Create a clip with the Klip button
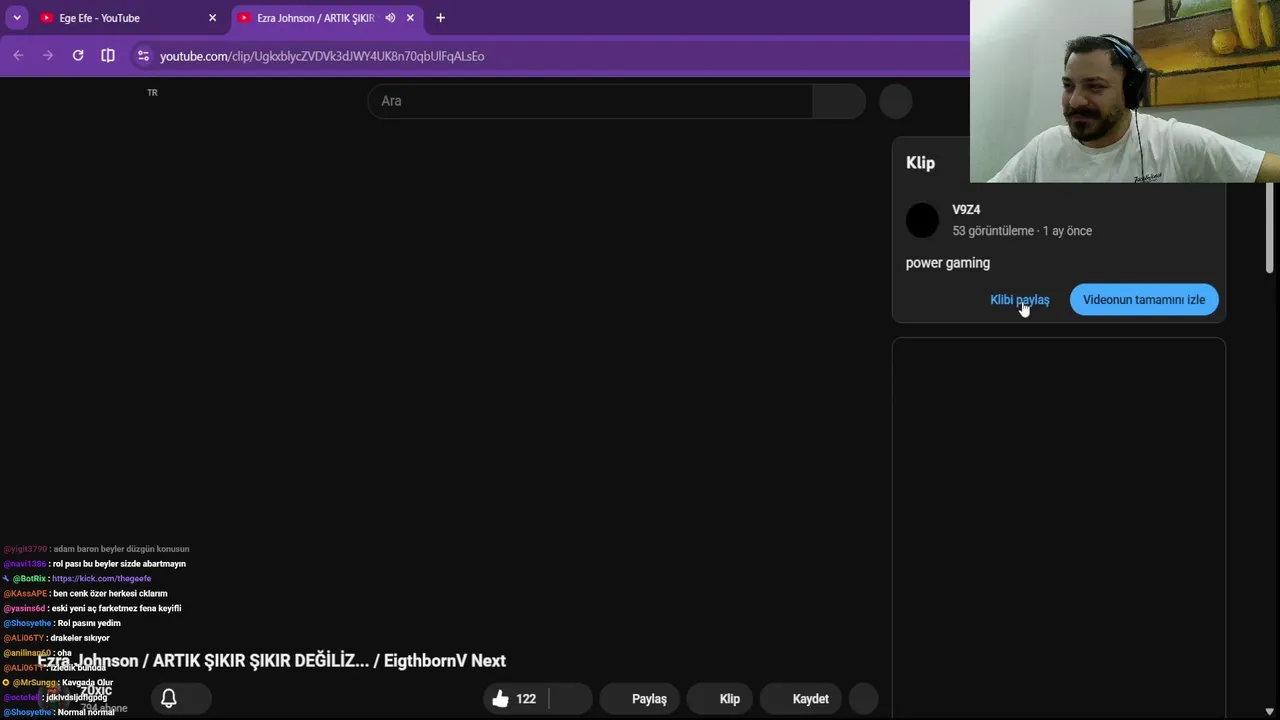 click(721, 699)
